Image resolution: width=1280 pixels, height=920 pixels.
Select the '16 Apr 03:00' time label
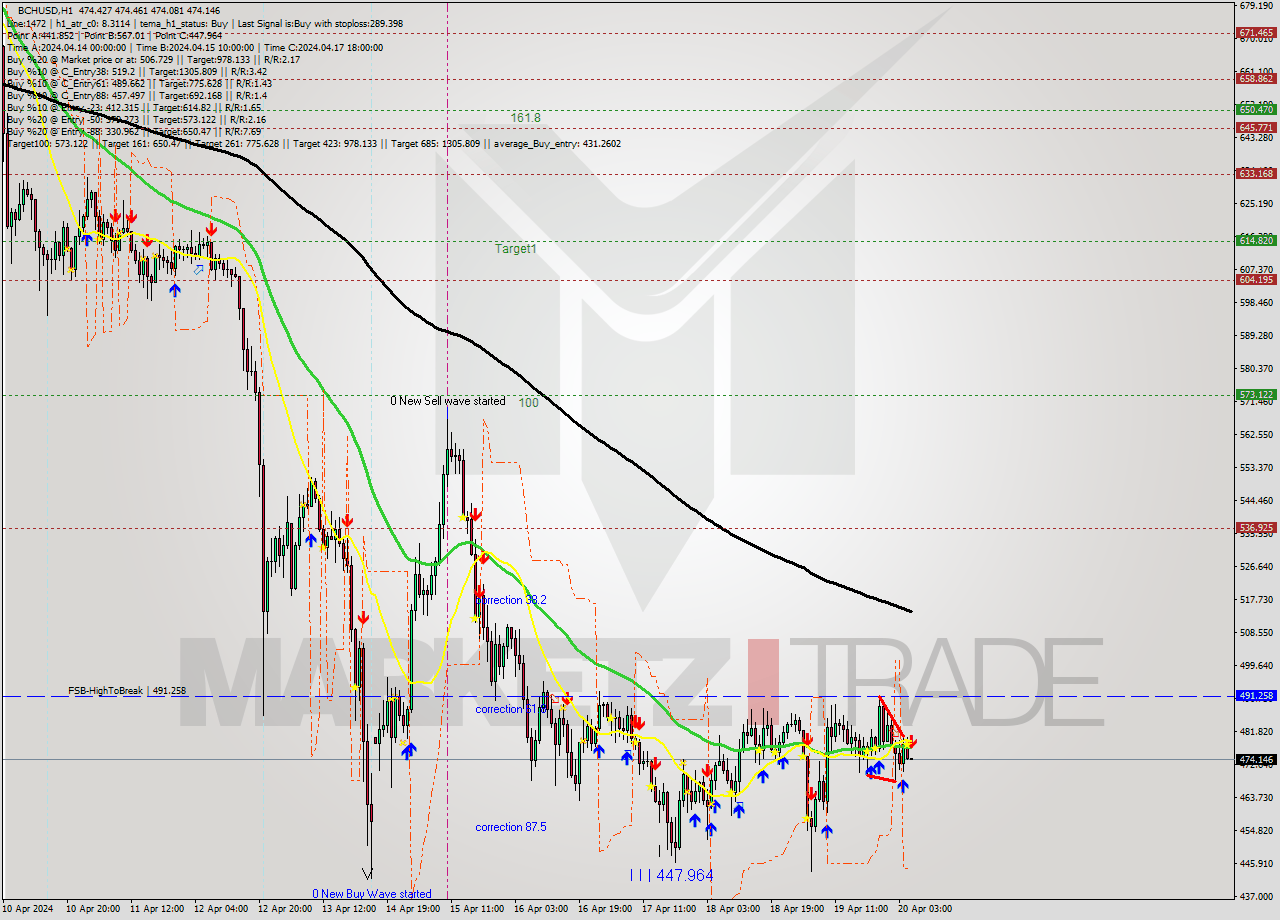[541, 909]
